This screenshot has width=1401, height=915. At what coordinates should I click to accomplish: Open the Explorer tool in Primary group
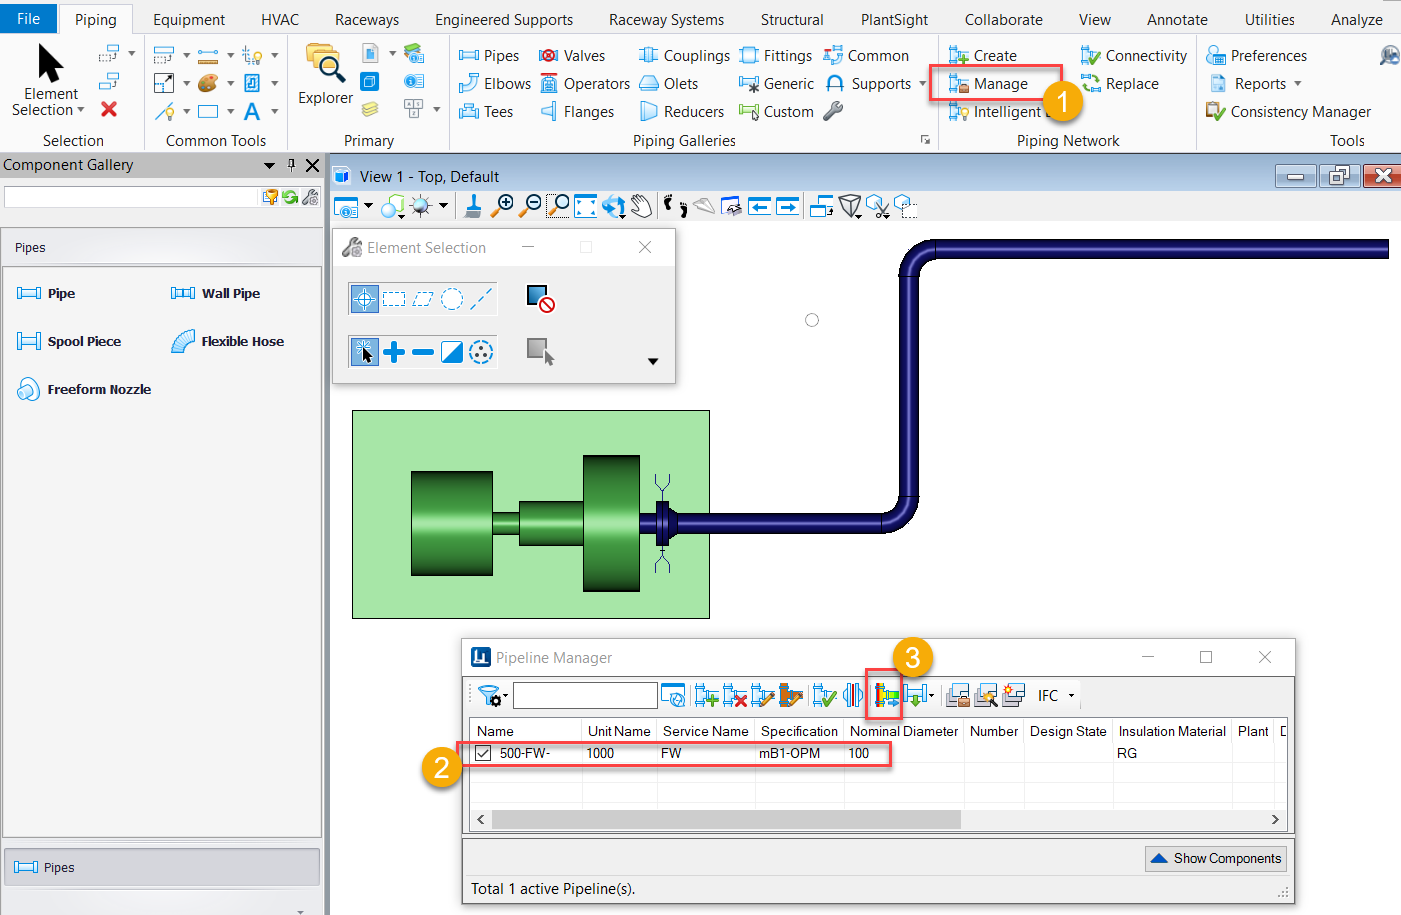click(325, 75)
